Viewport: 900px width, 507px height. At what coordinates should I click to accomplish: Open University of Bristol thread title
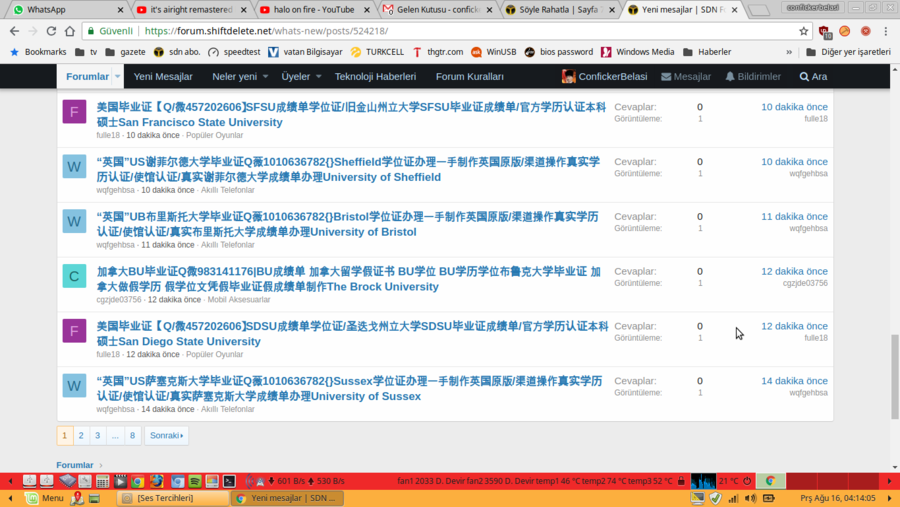(347, 224)
